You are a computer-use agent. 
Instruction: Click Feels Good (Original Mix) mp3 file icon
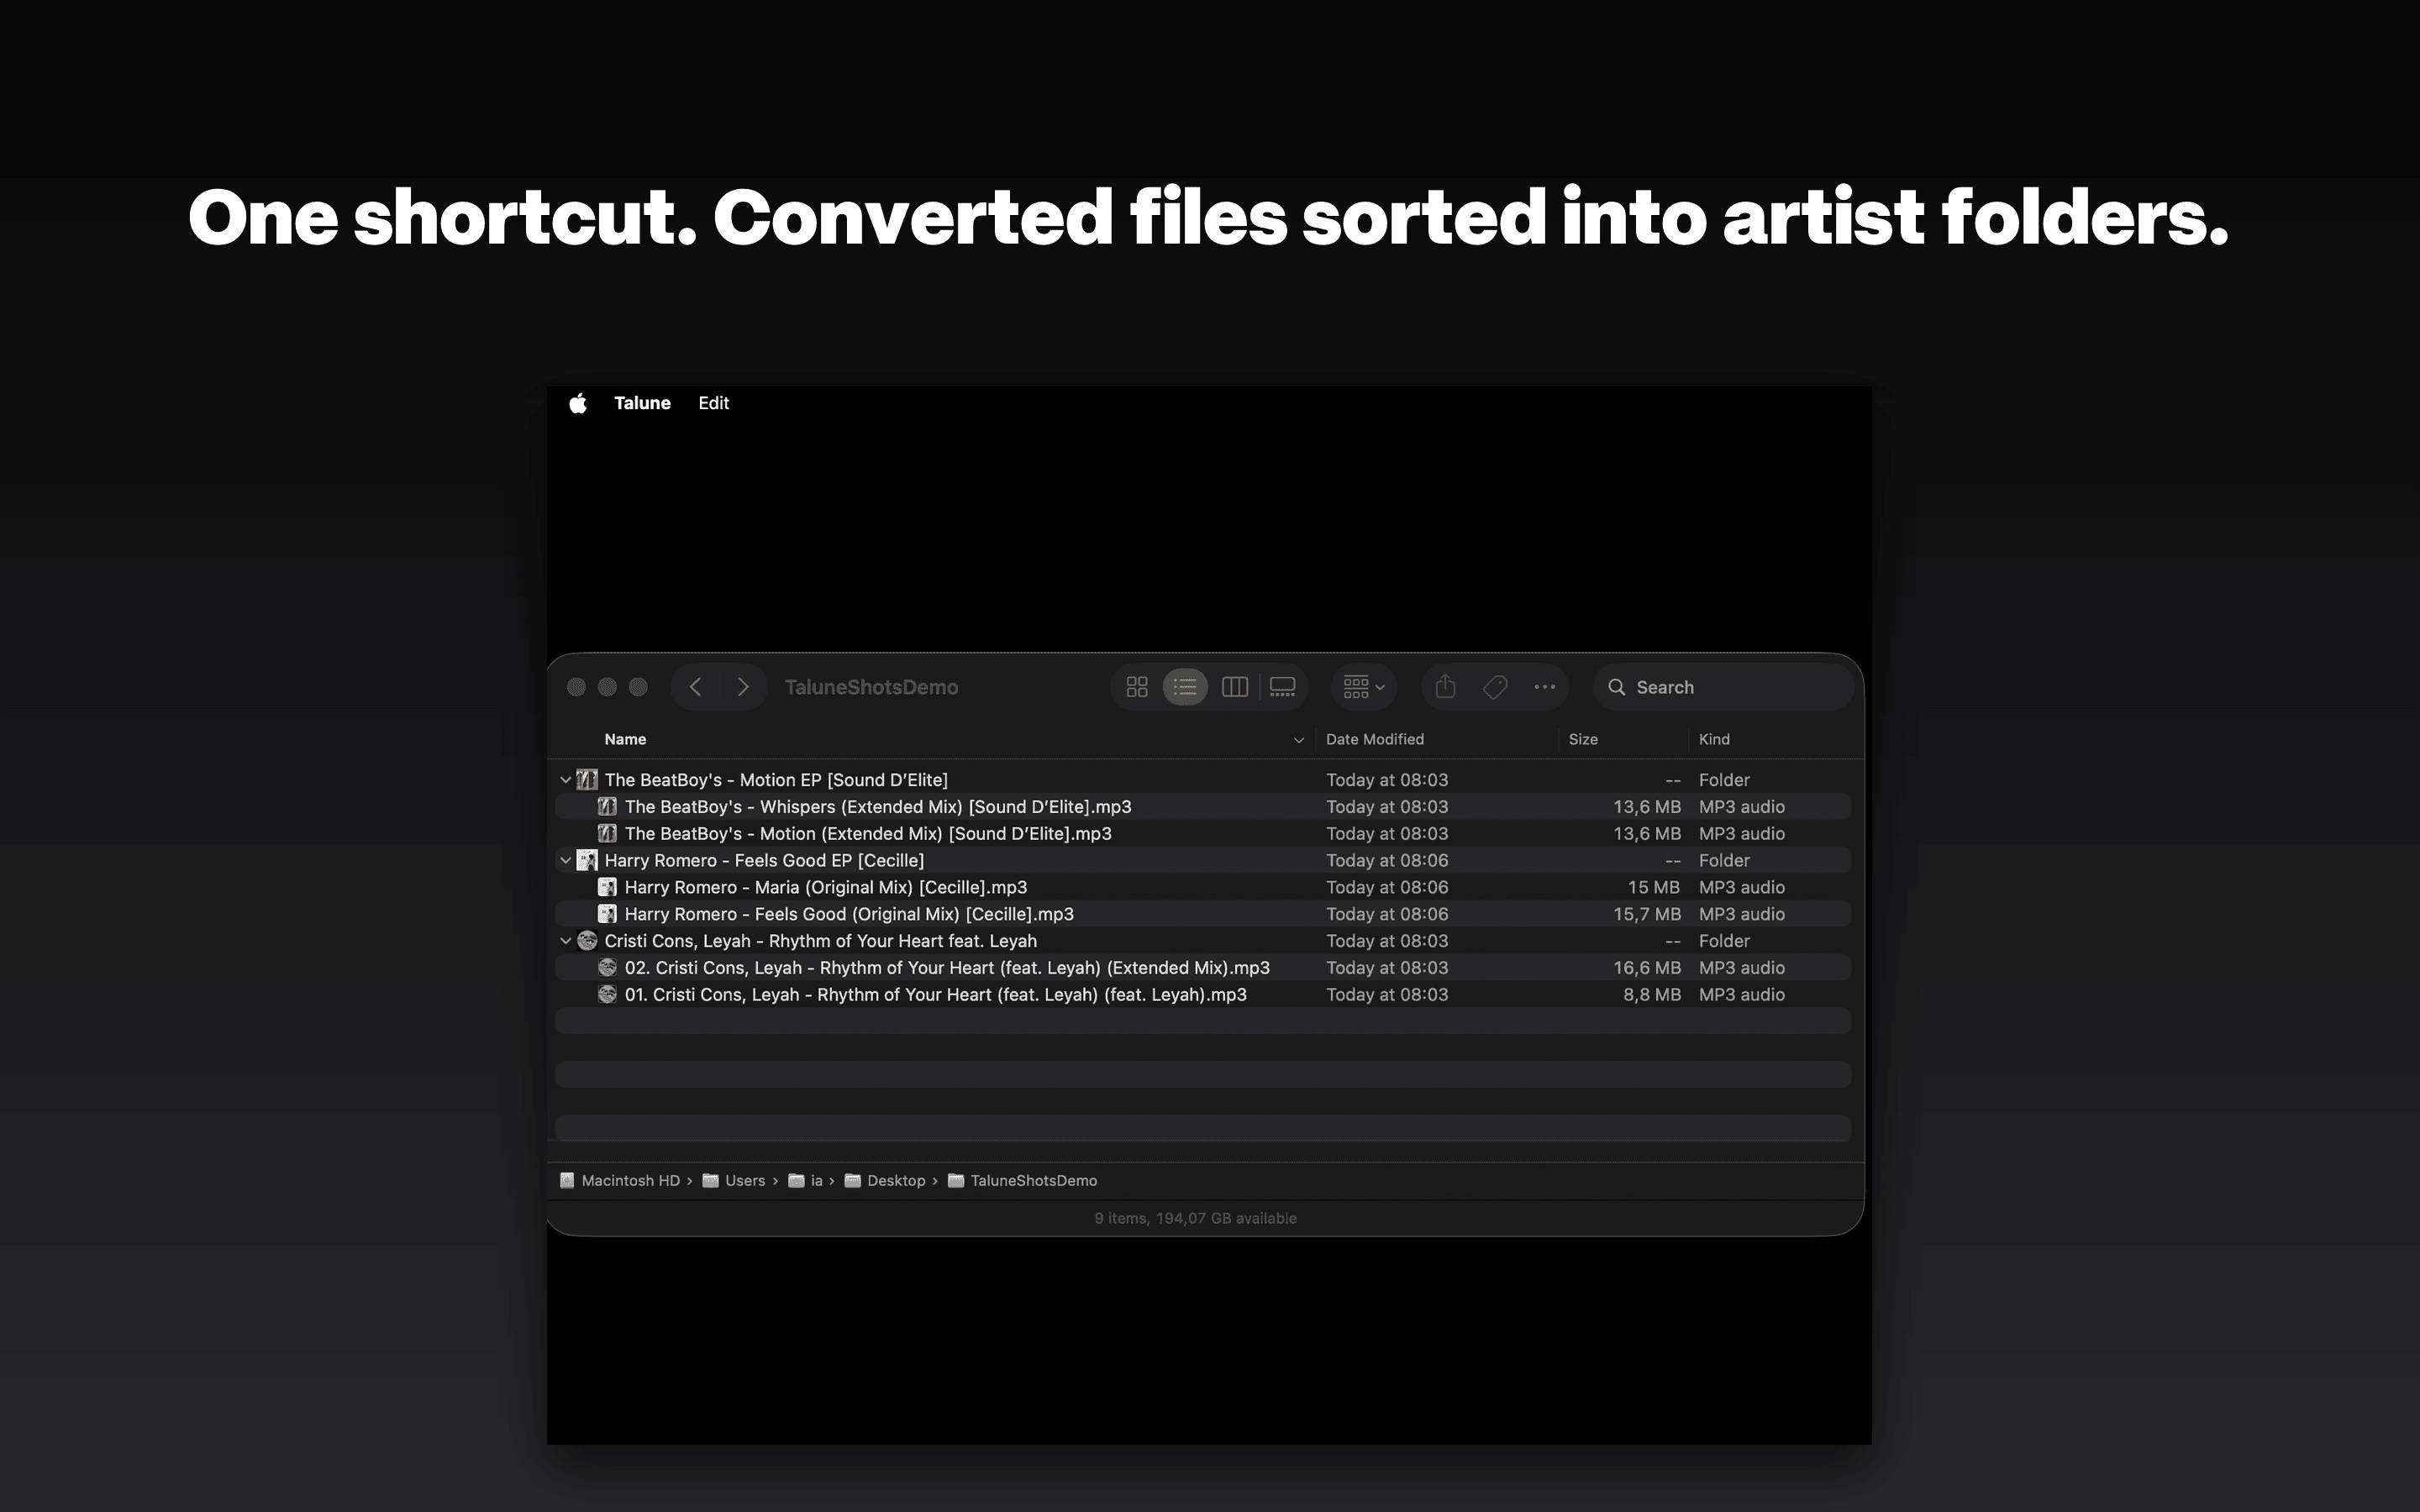tap(607, 914)
